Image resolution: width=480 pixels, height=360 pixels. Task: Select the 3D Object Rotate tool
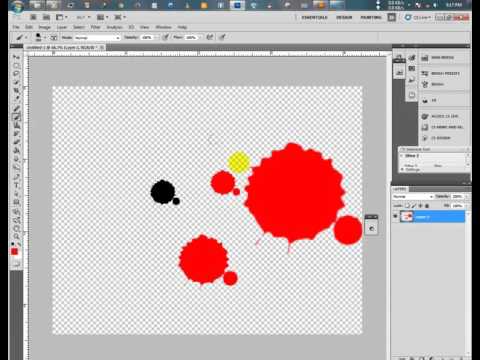(x=16, y=212)
